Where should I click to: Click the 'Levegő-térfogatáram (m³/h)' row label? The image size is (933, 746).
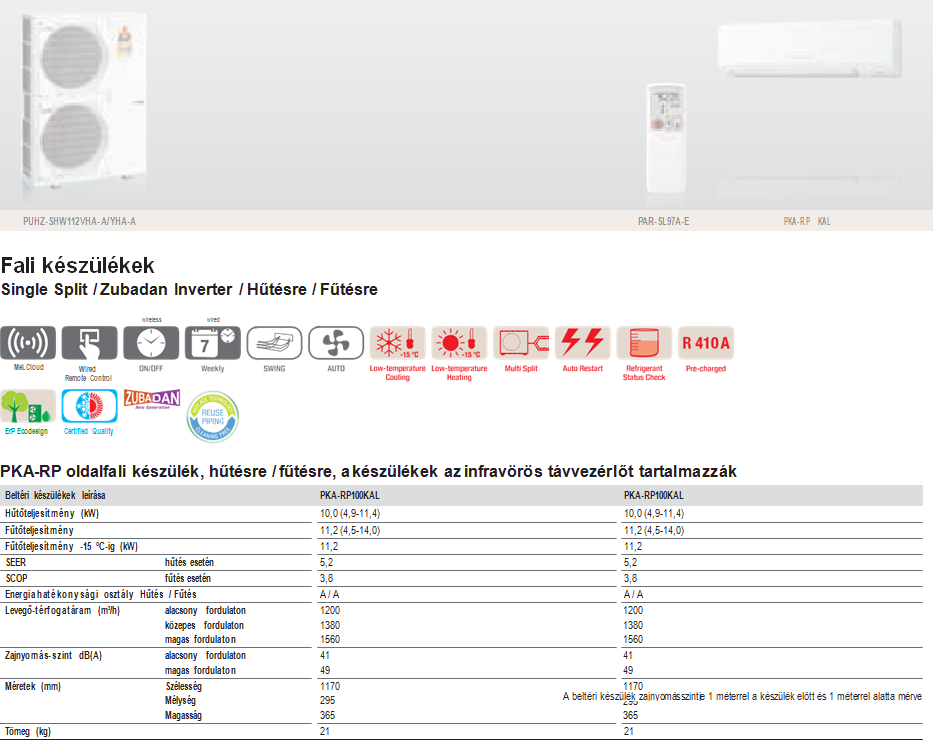click(62, 610)
